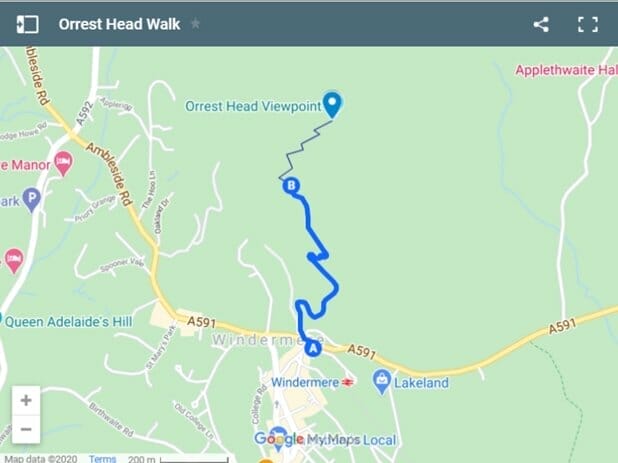Click route marker A at Windermere
The image size is (618, 463).
pos(313,349)
